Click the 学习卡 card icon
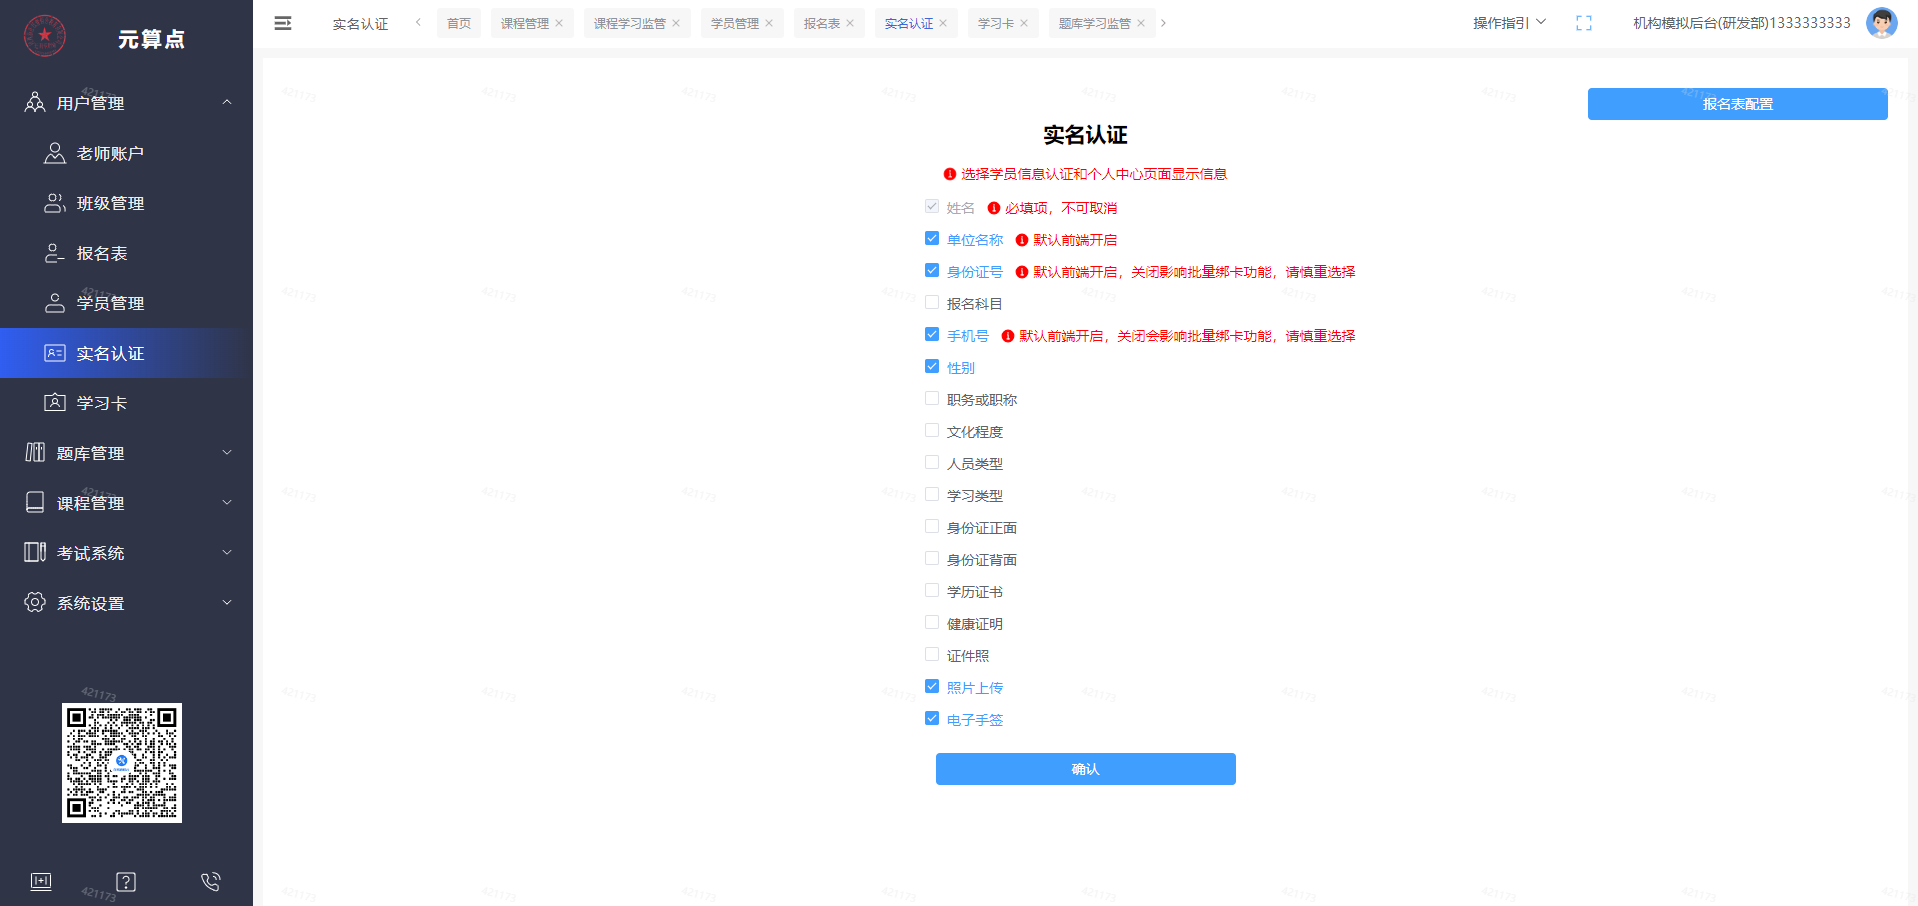The height and width of the screenshot is (906, 1918). click(x=55, y=402)
